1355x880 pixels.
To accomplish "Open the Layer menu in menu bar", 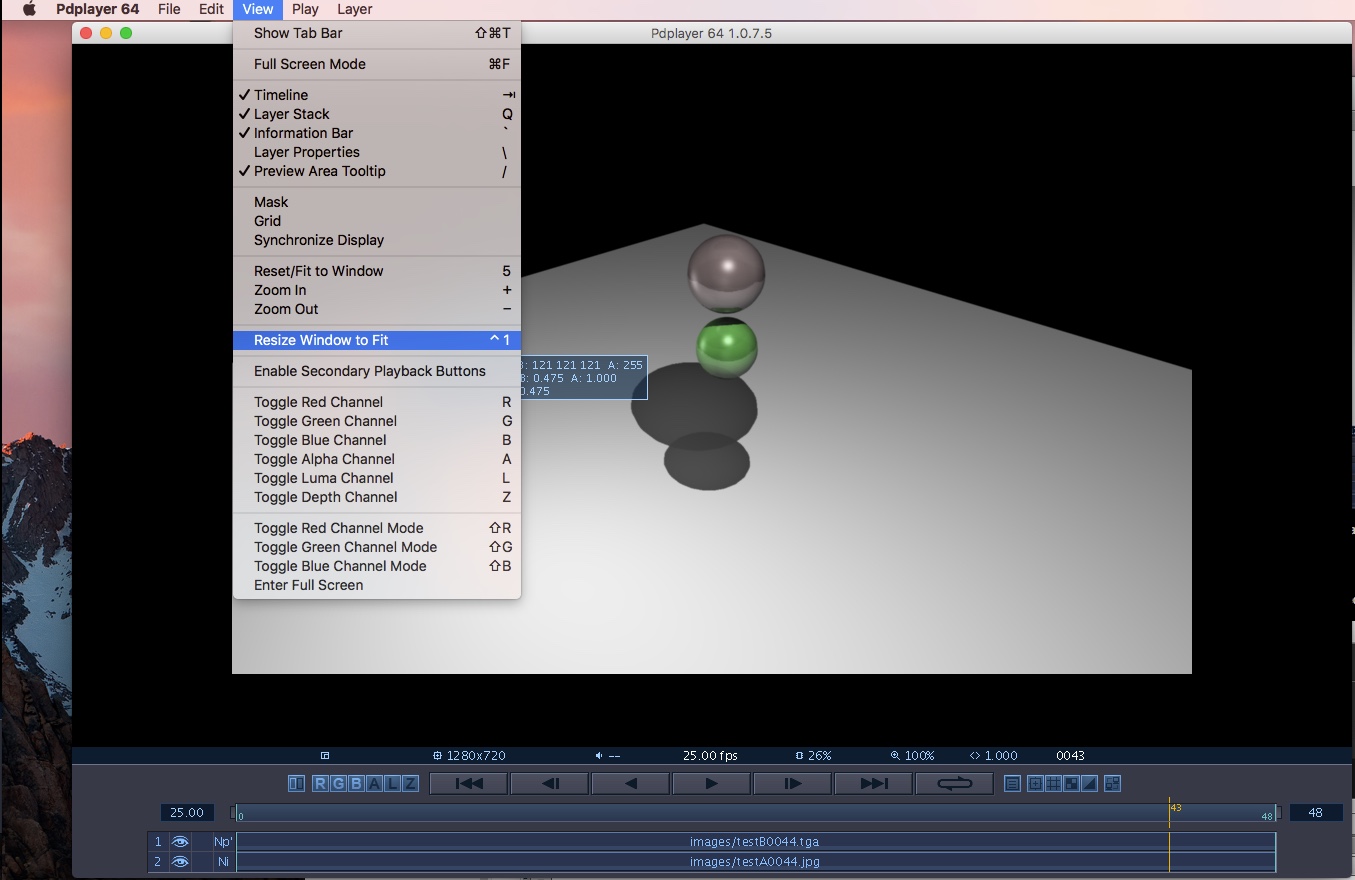I will pos(354,9).
